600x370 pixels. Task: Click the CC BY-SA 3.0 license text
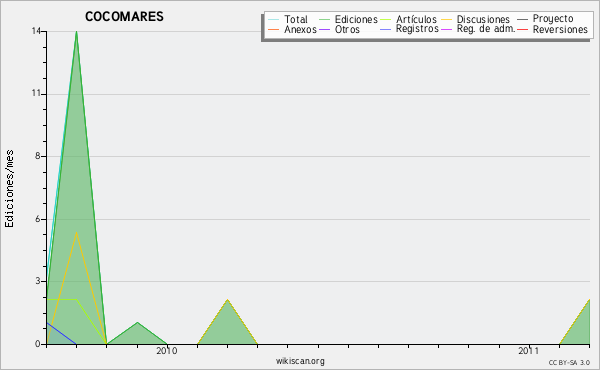(569, 363)
